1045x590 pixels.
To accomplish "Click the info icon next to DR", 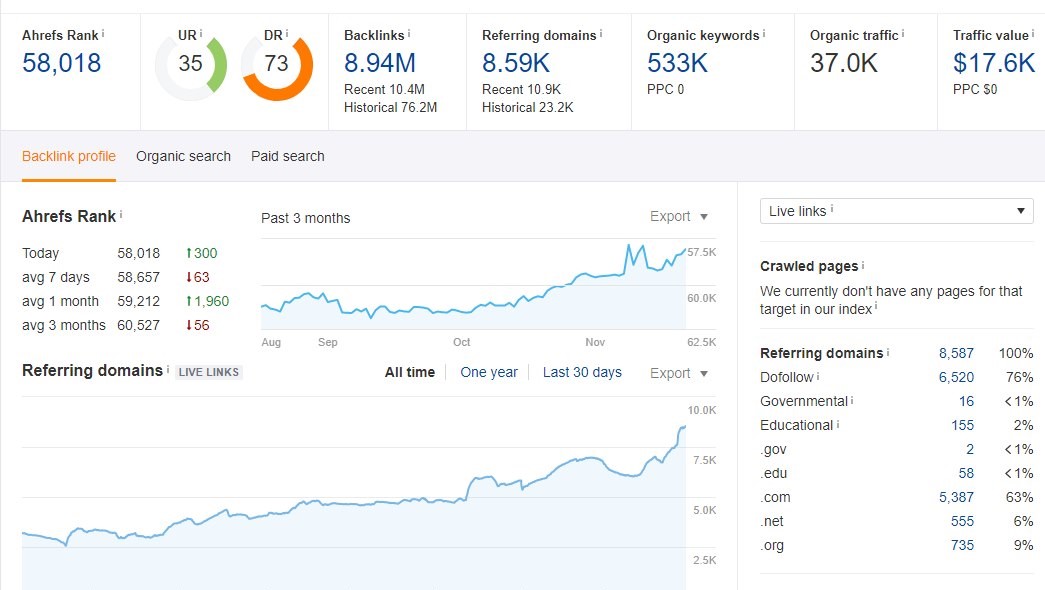I will pyautogui.click(x=288, y=34).
